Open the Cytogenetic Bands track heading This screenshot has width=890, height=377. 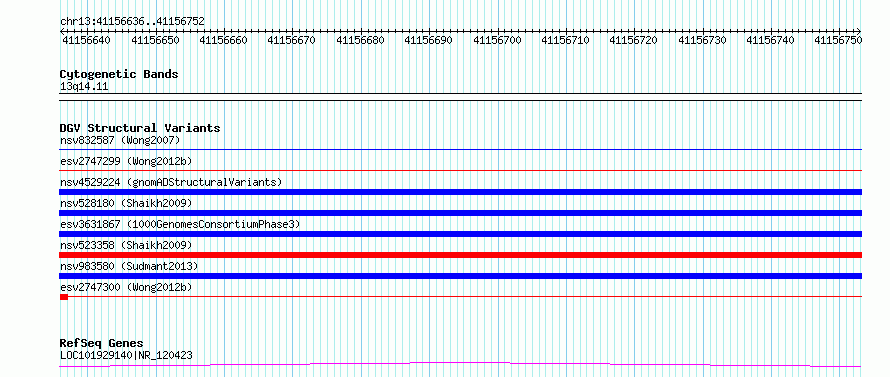[x=119, y=74]
